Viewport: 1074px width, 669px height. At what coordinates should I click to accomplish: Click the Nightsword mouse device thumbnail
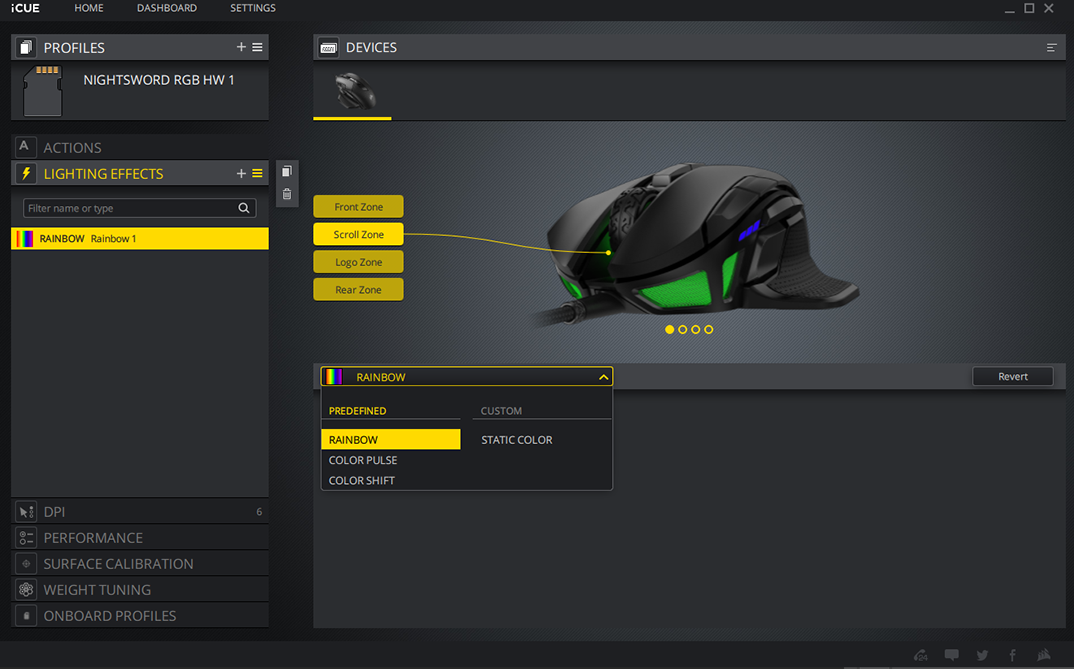[353, 92]
